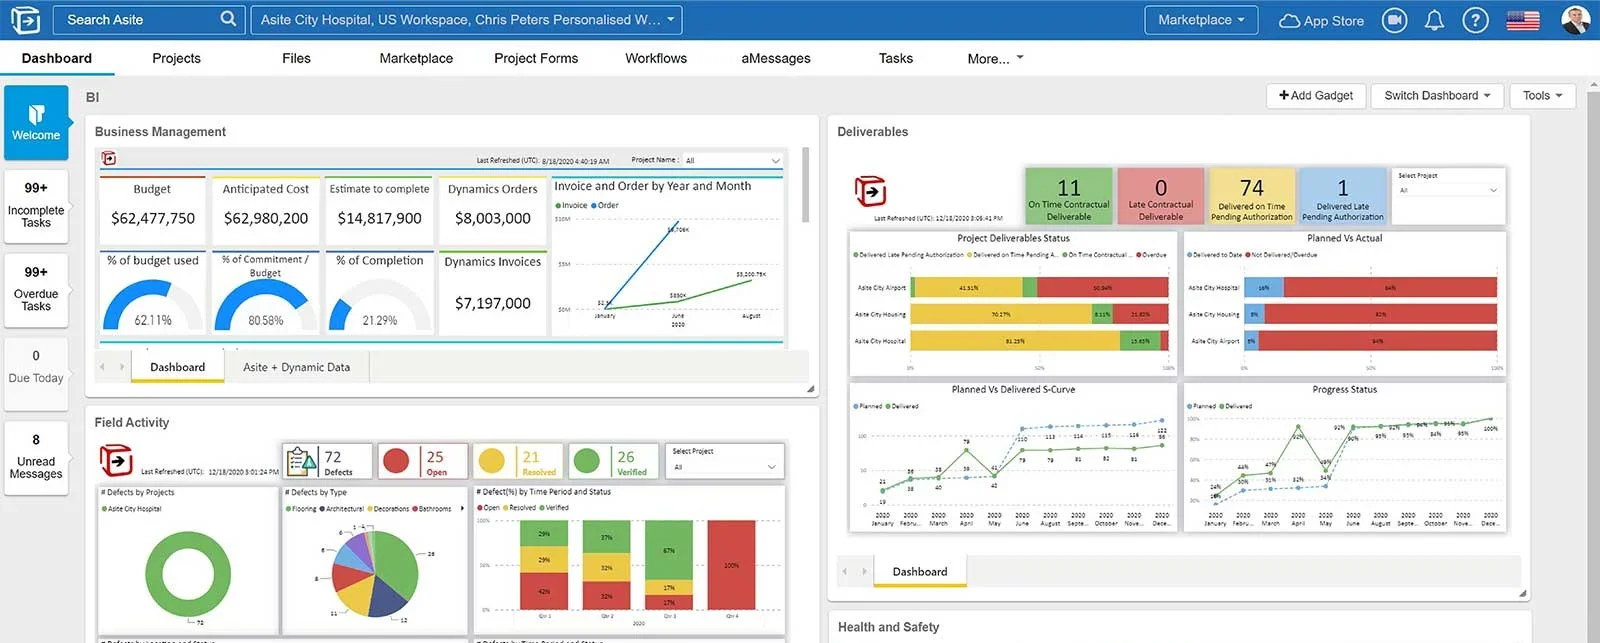Open the help question mark icon
The width and height of the screenshot is (1600, 643).
coord(1475,20)
